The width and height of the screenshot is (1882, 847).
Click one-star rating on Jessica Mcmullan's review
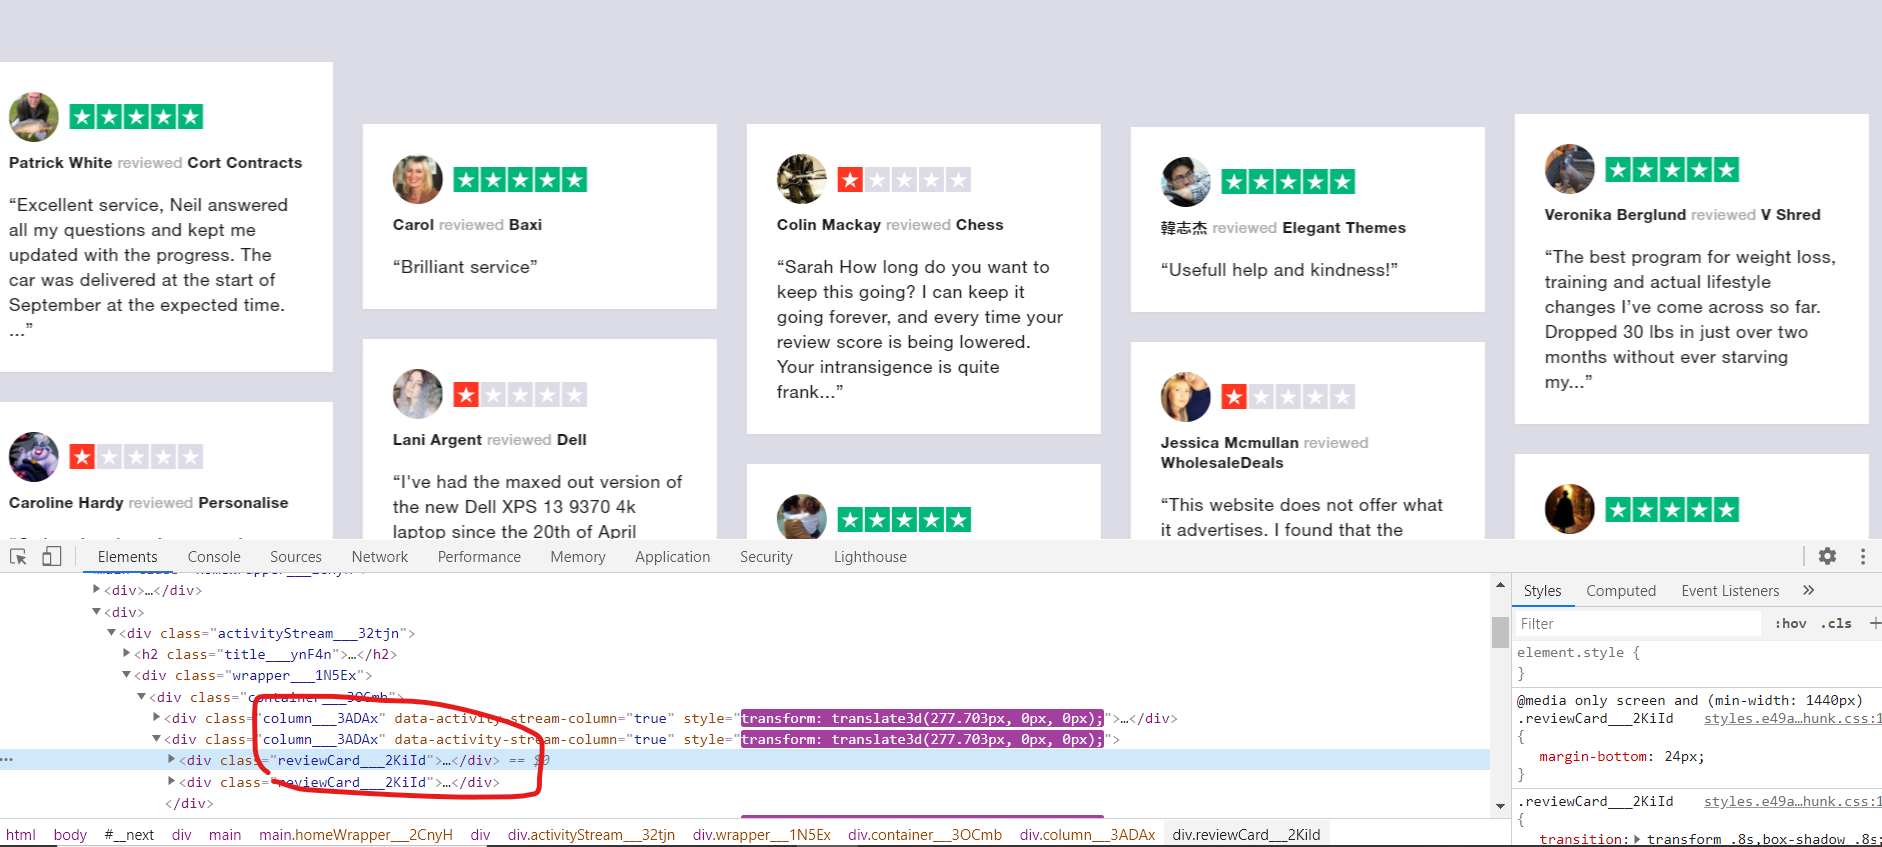pos(1288,397)
